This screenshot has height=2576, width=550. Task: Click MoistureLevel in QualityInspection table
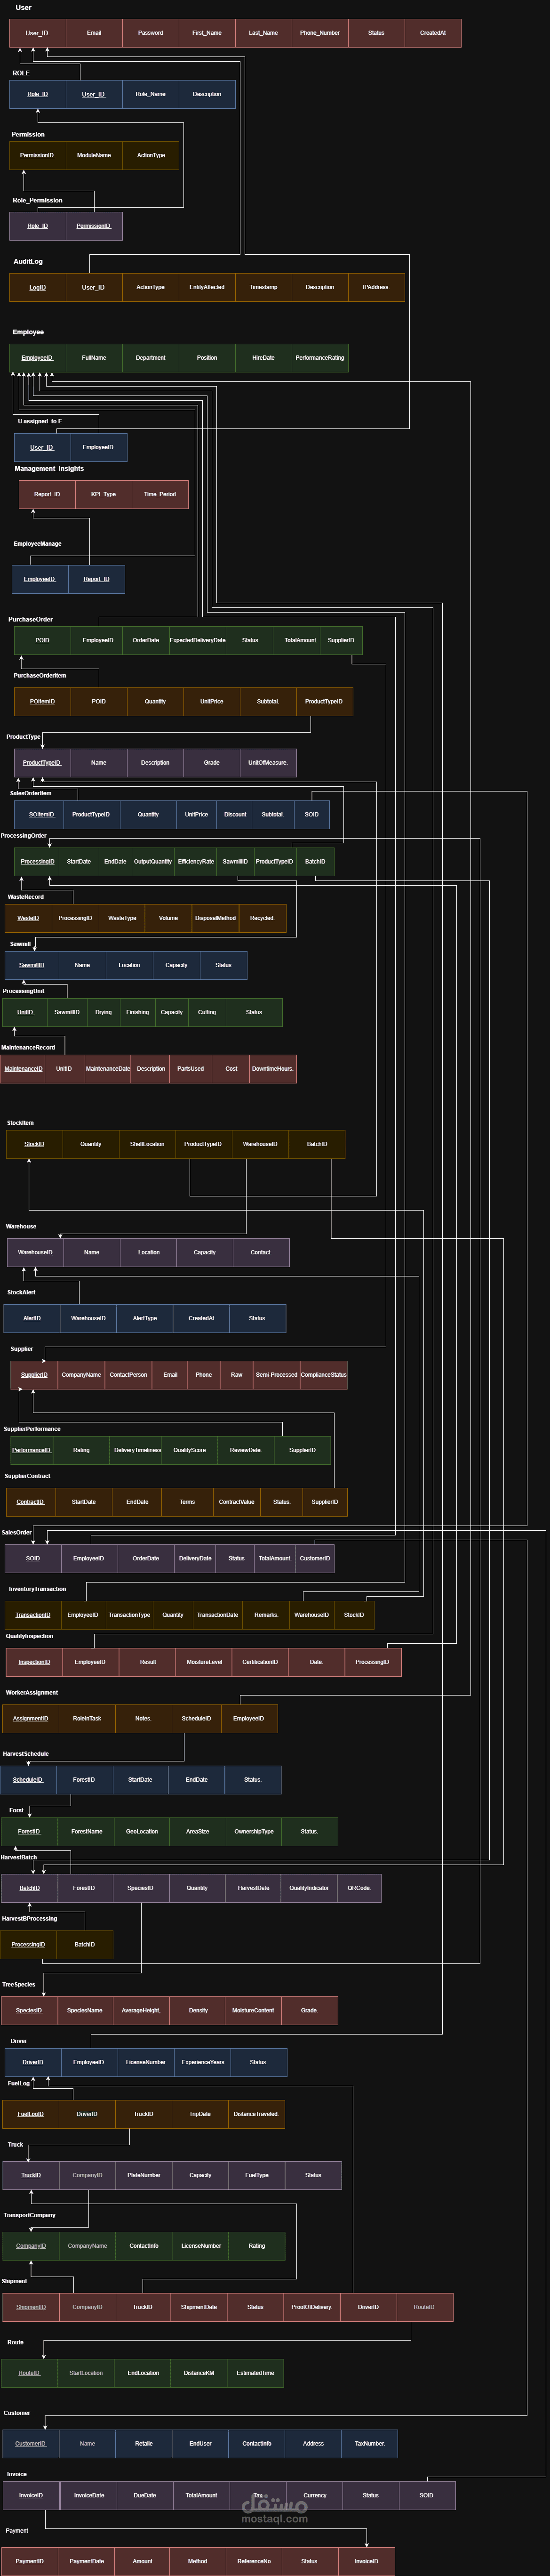click(x=204, y=1662)
